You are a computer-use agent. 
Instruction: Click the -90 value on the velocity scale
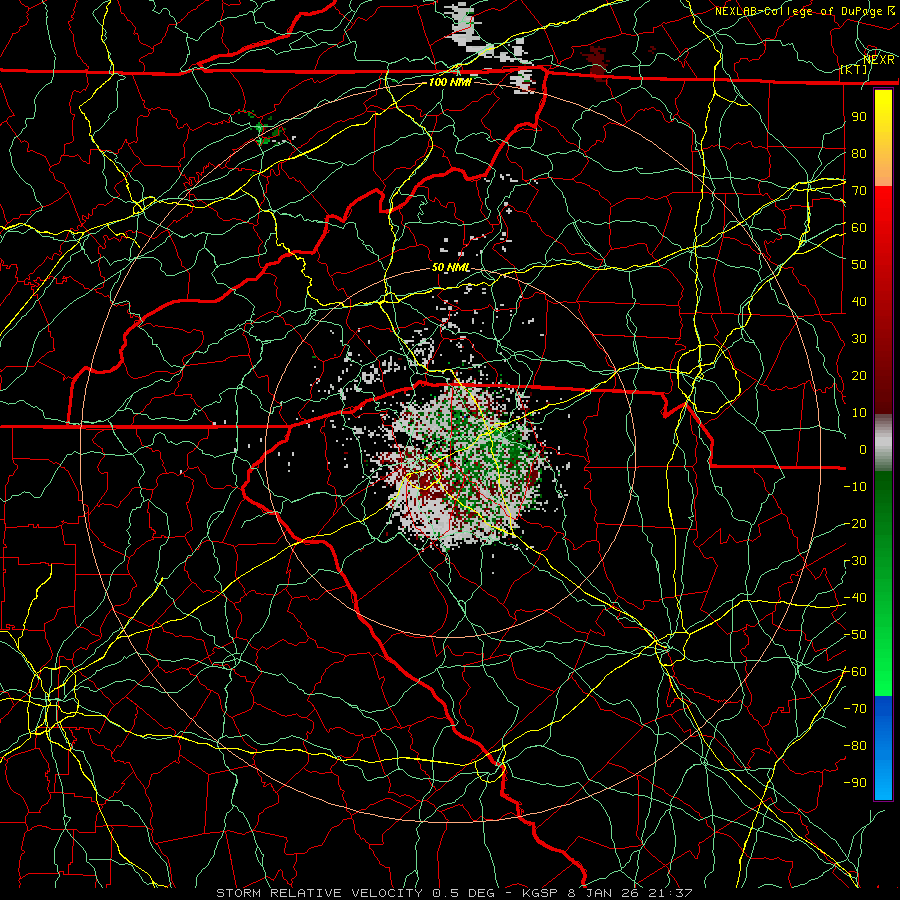pyautogui.click(x=855, y=783)
